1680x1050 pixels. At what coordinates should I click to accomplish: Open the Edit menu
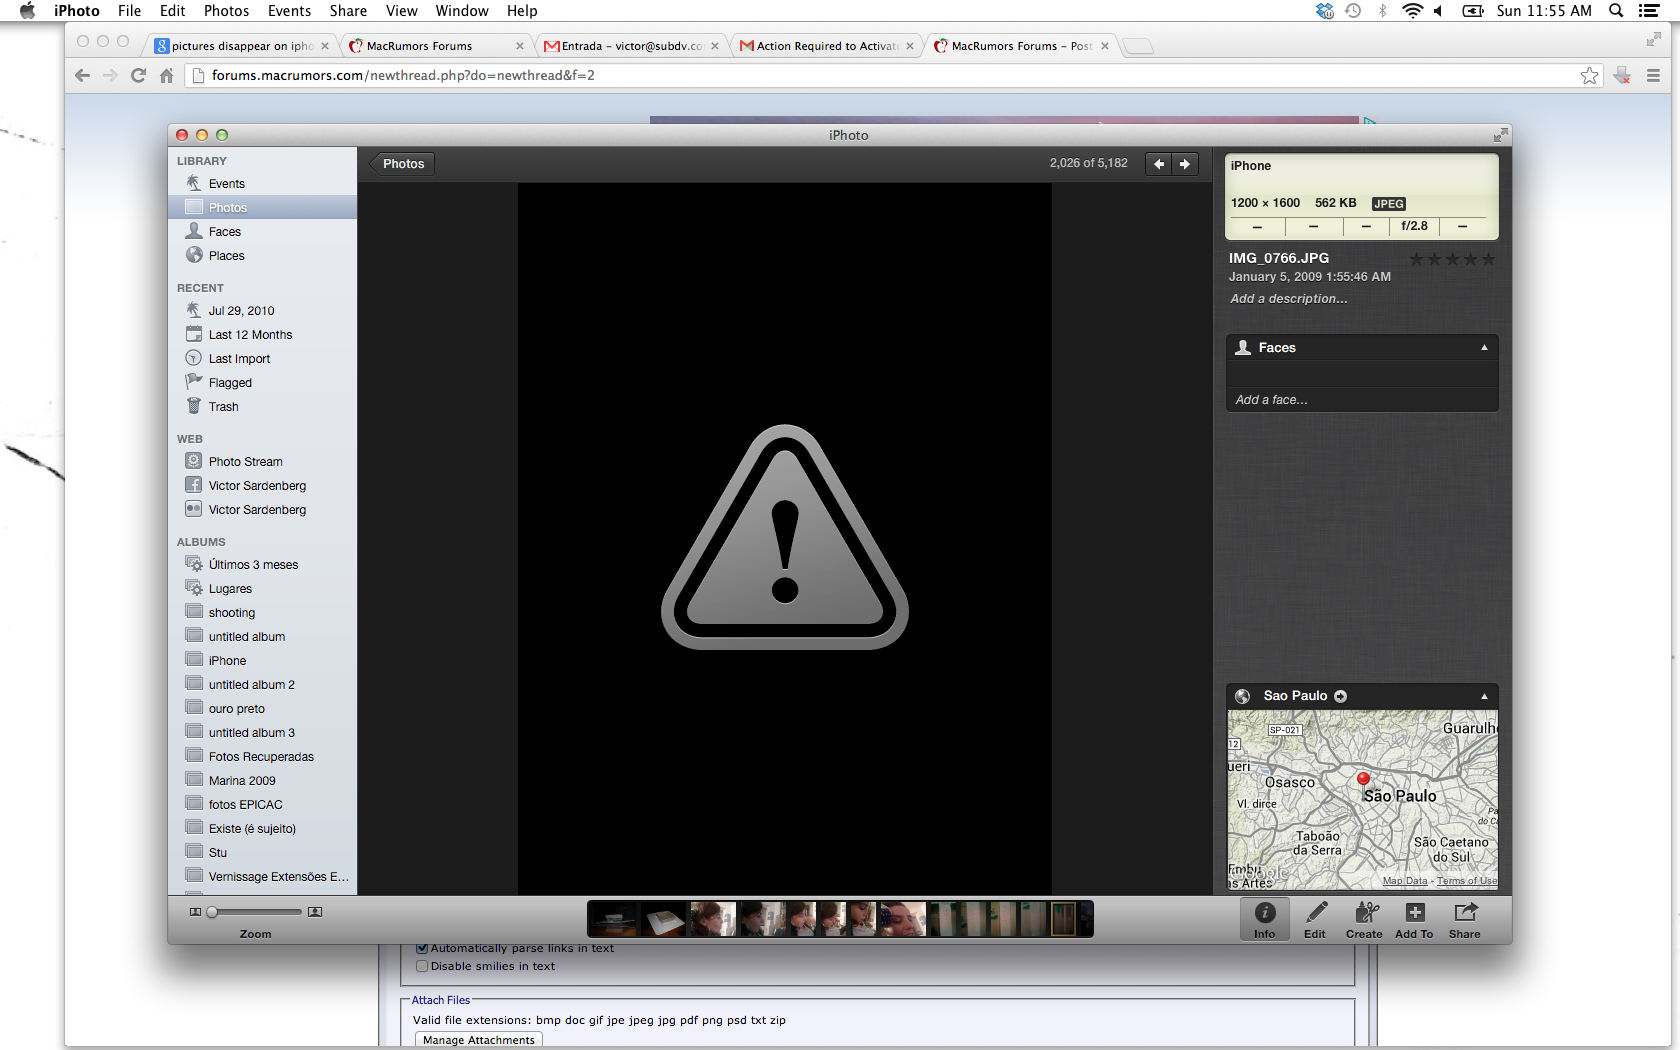[172, 10]
